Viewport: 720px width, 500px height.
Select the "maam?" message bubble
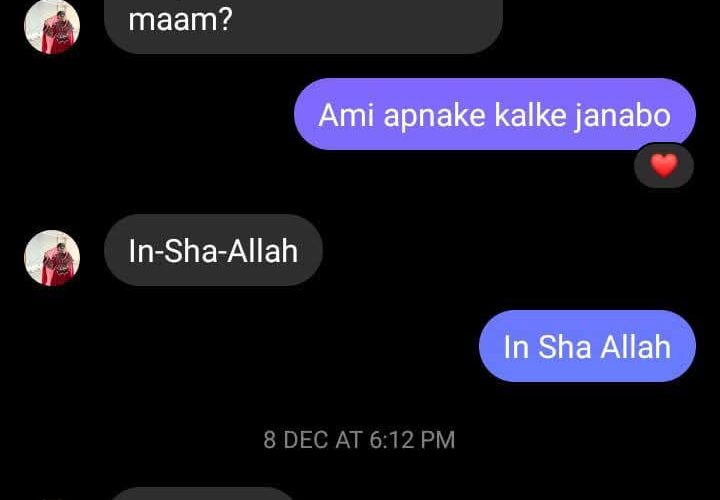(x=303, y=25)
